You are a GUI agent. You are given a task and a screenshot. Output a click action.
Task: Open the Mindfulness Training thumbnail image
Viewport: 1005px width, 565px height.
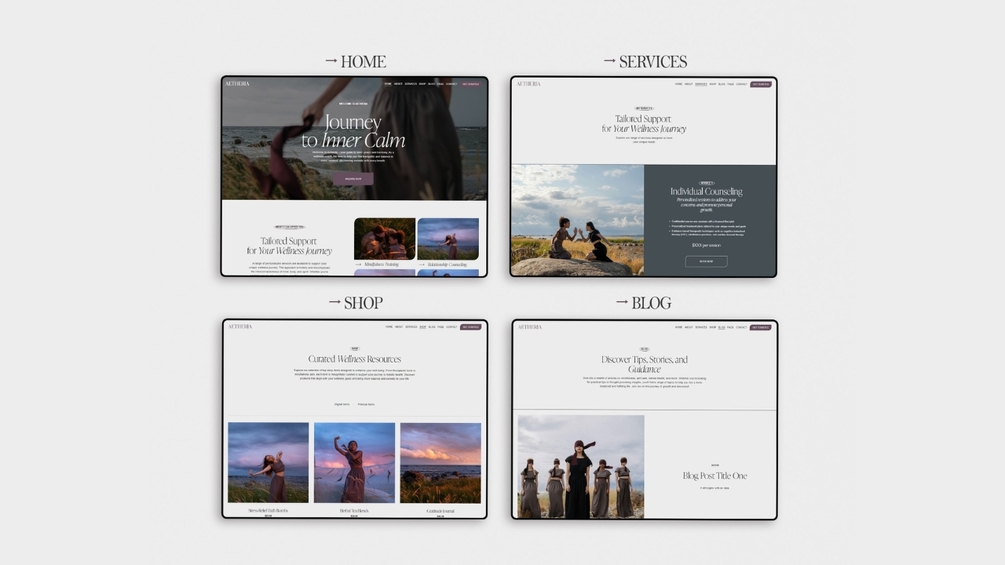385,238
